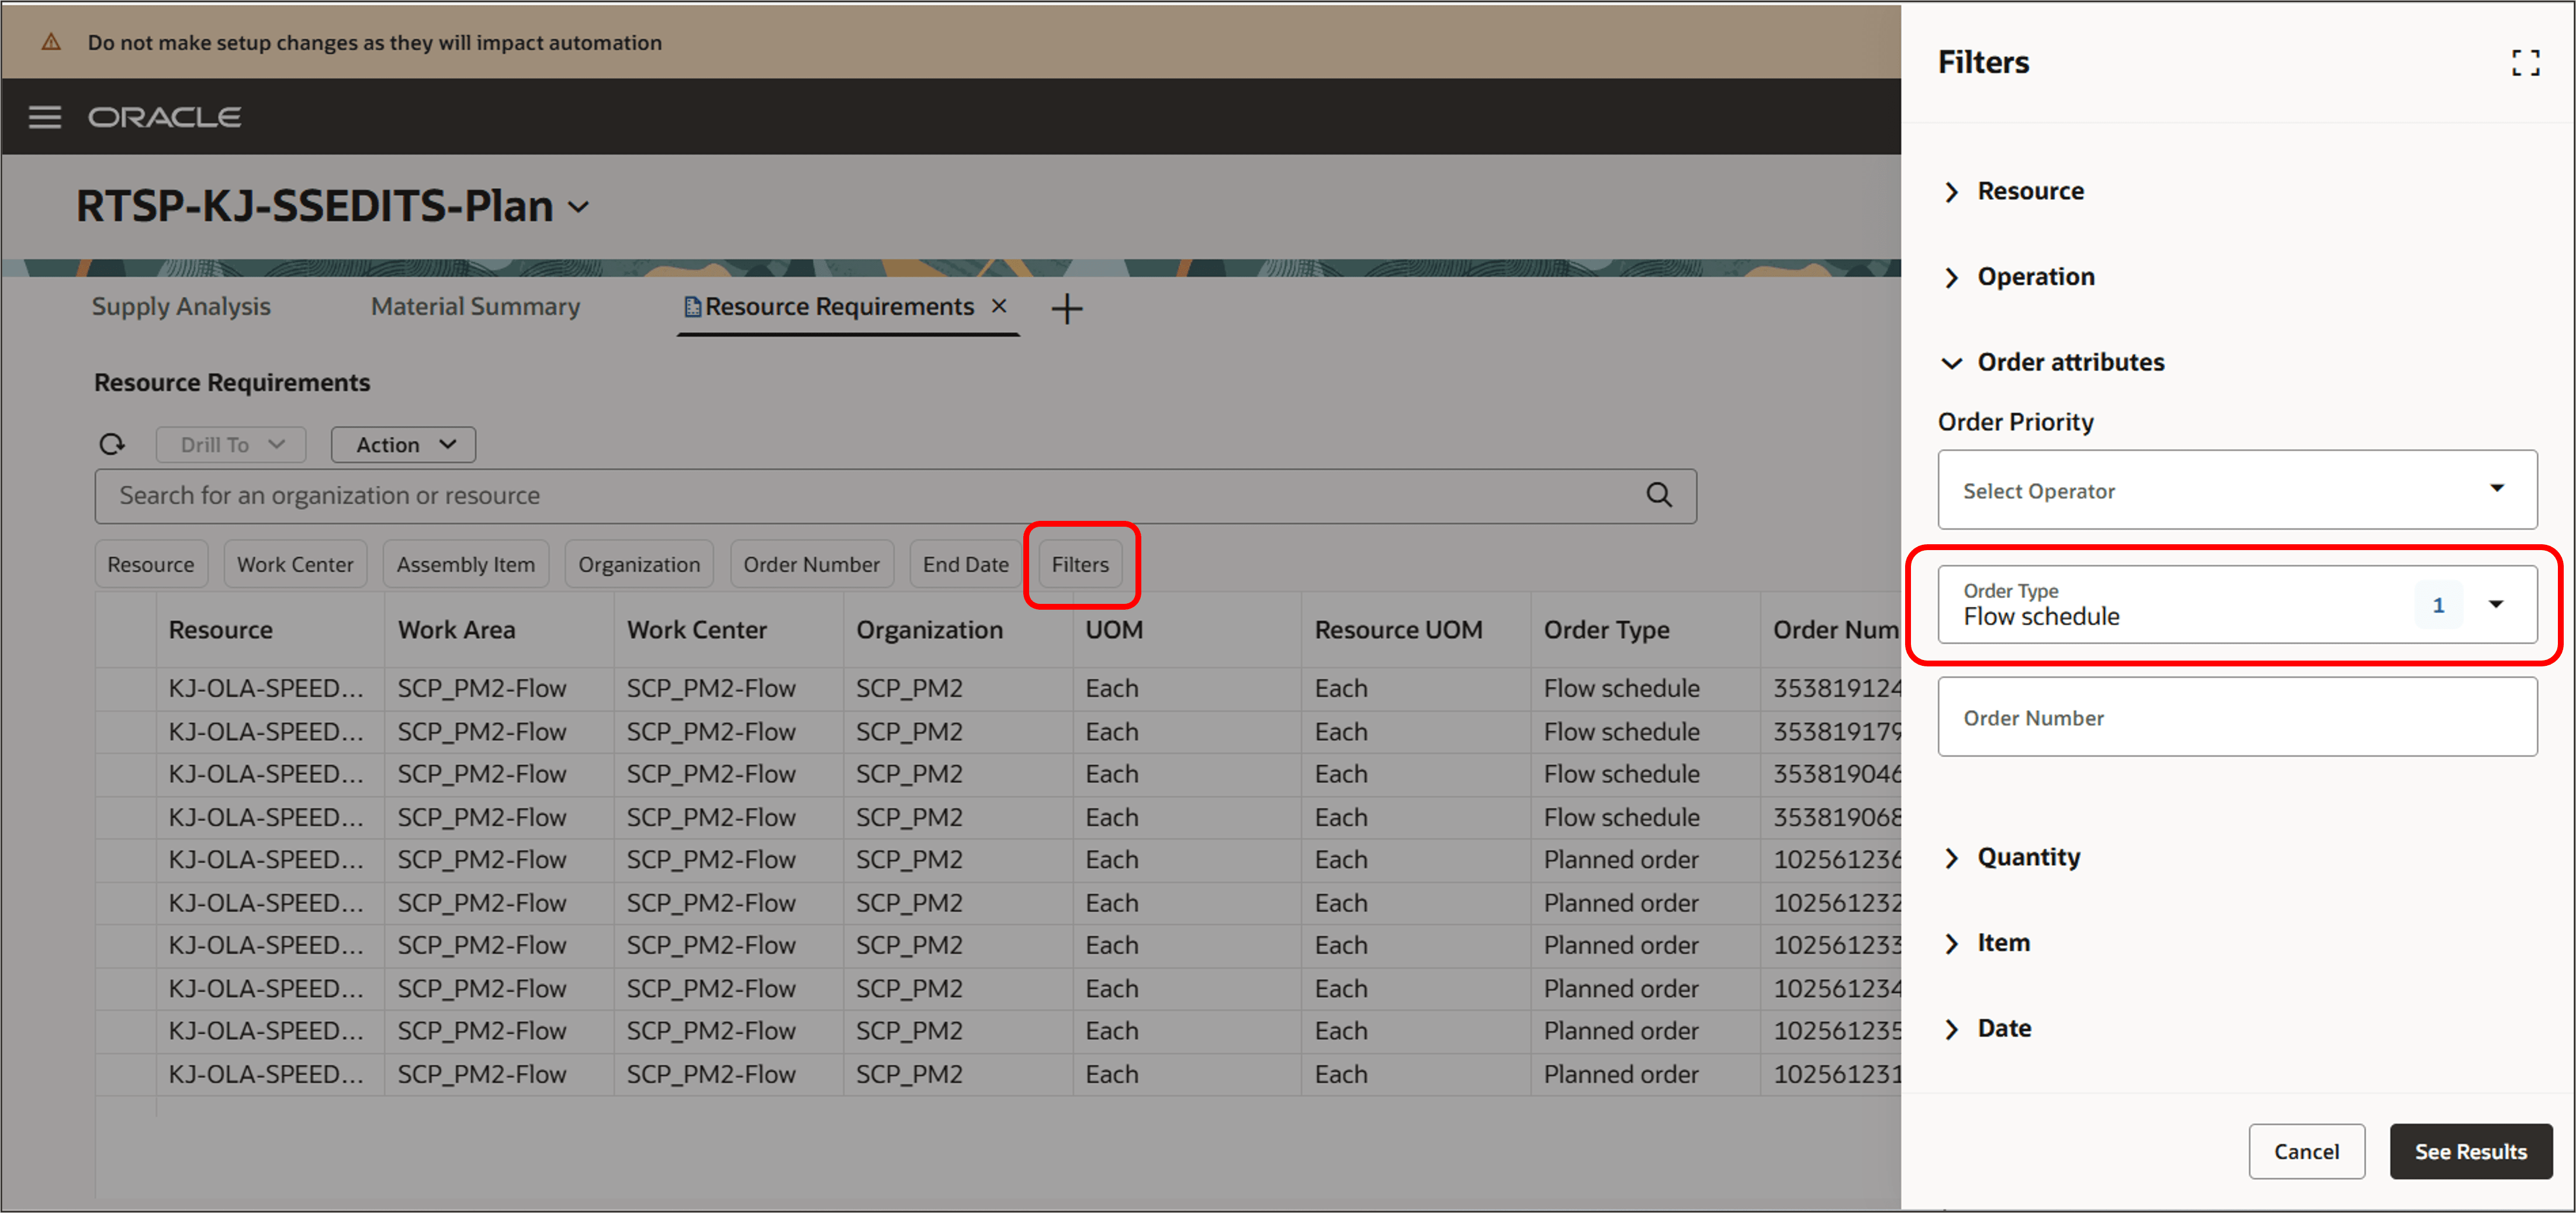Expand the Filters panel to fullscreen
Image resolution: width=2576 pixels, height=1213 pixels.
click(2526, 62)
